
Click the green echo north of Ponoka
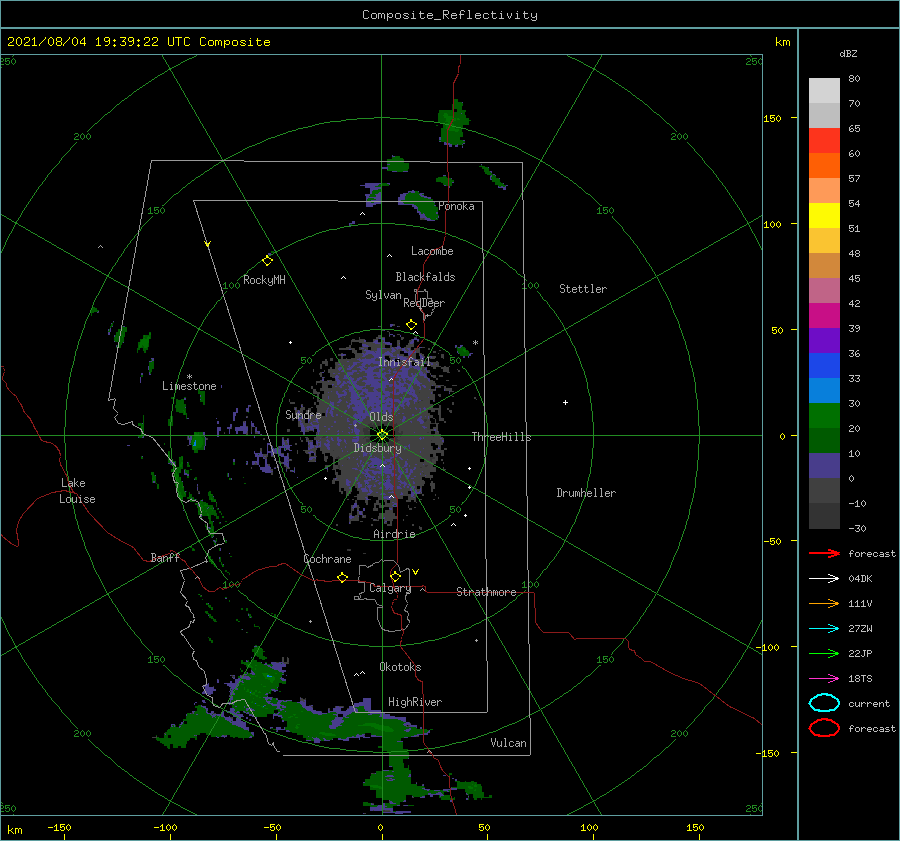(453, 123)
